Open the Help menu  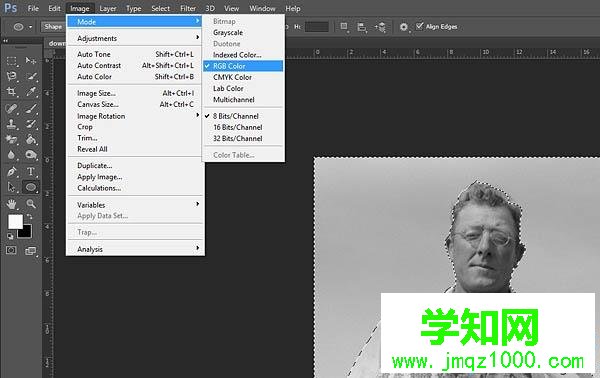293,8
